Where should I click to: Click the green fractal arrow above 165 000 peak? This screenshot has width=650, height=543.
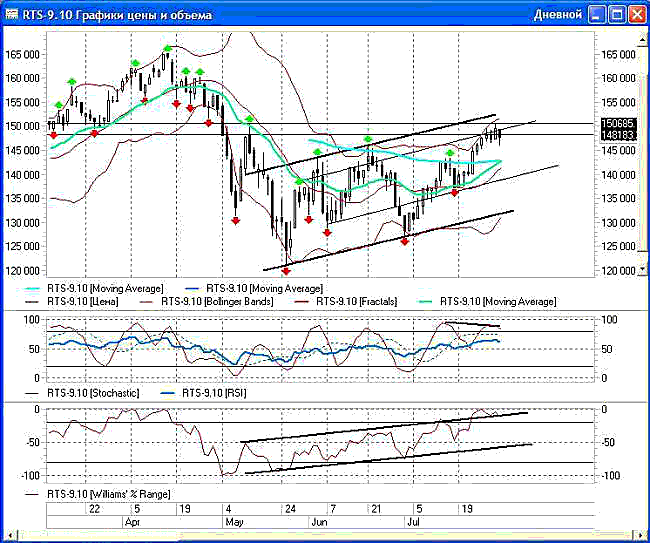[x=167, y=48]
